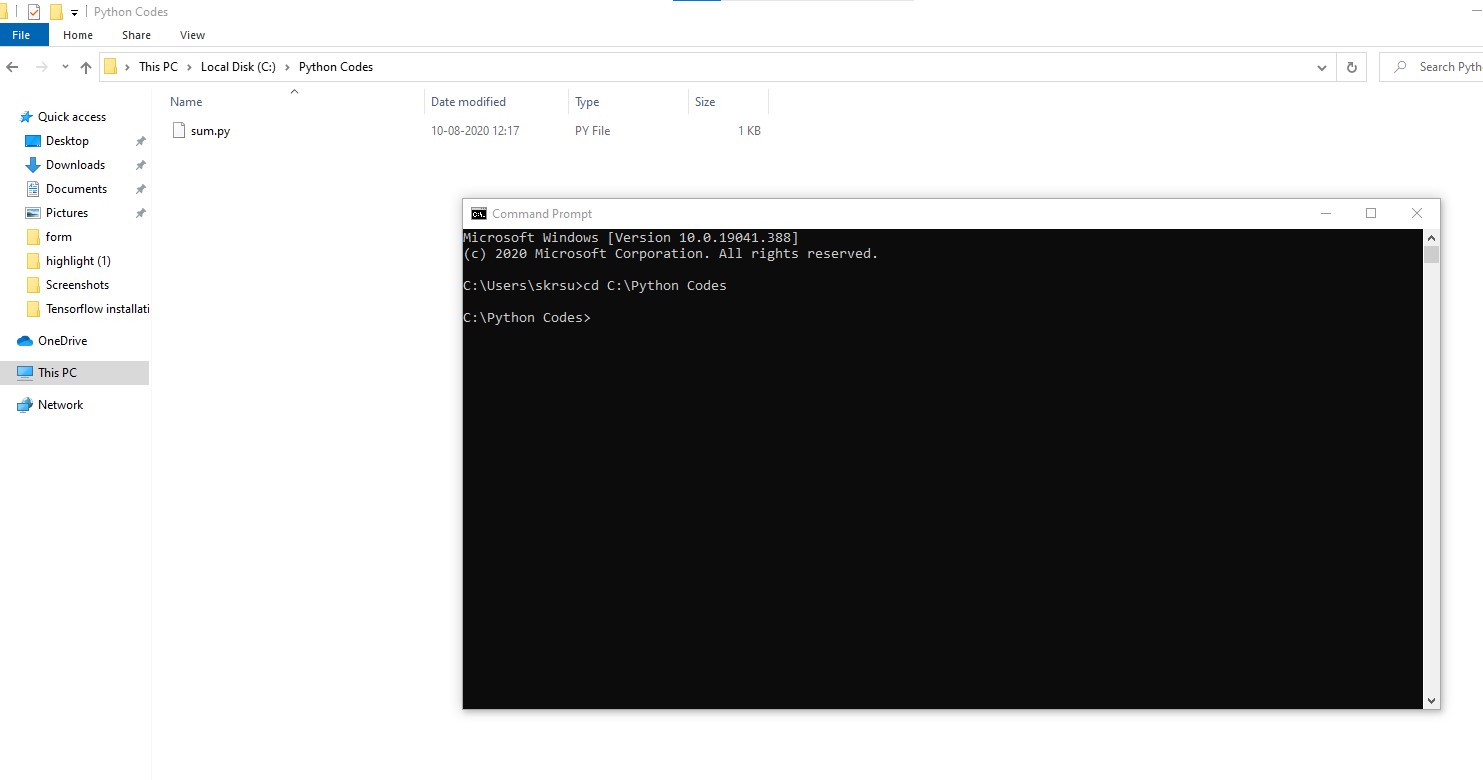Open the Customize Quick Access Toolbar dropdown

pos(75,13)
